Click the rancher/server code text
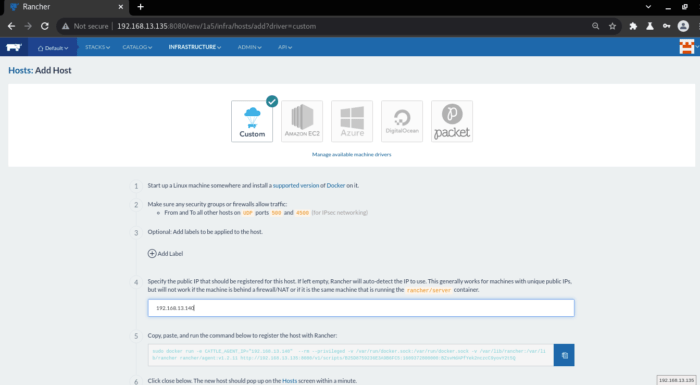Viewport: 700px width, 385px height. [x=429, y=290]
